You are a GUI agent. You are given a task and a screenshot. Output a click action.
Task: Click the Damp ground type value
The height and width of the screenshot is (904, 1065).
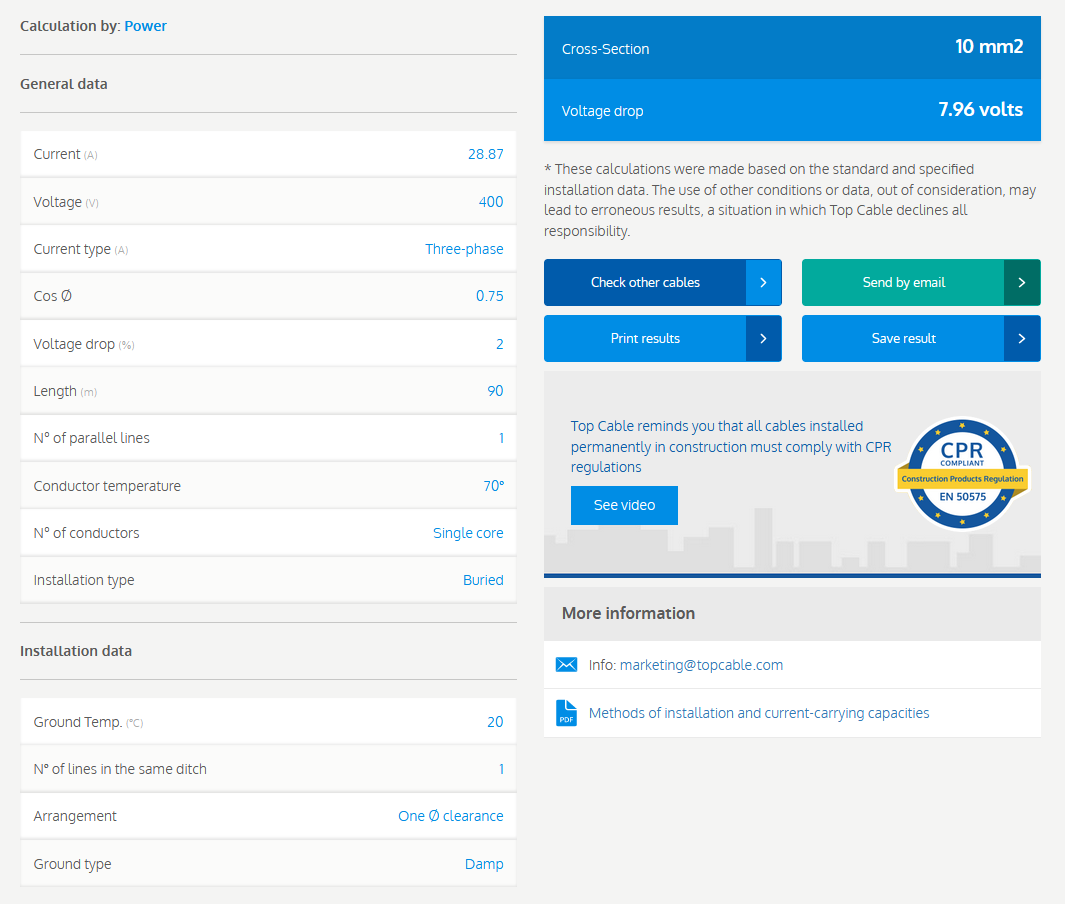tap(484, 864)
